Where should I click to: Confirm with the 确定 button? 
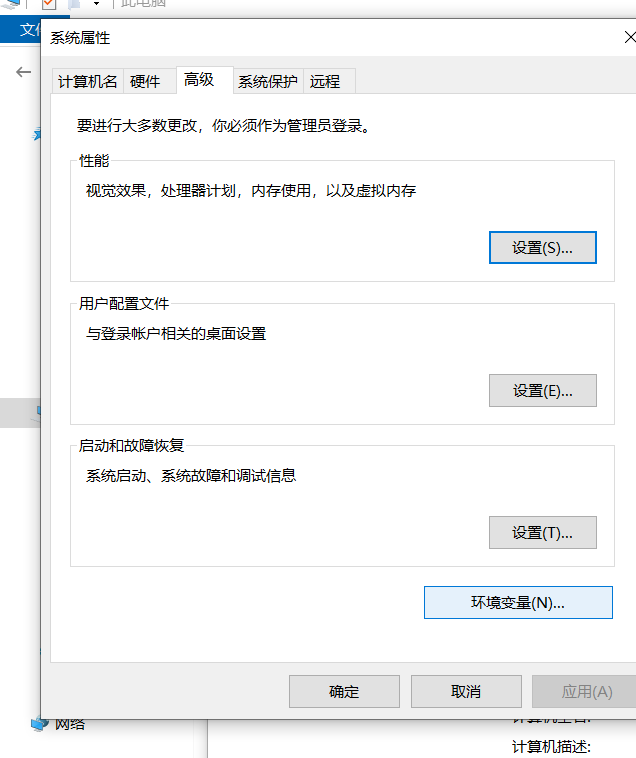coord(344,691)
